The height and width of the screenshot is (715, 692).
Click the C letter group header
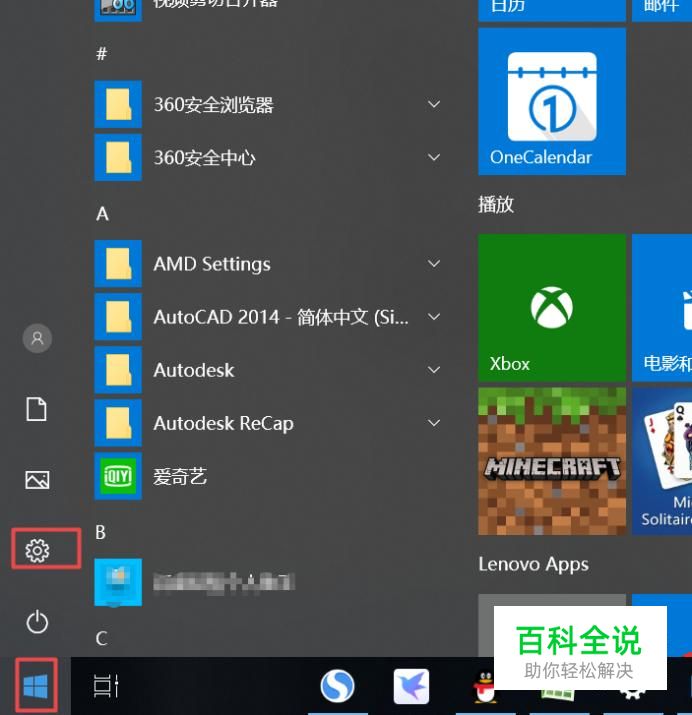101,638
